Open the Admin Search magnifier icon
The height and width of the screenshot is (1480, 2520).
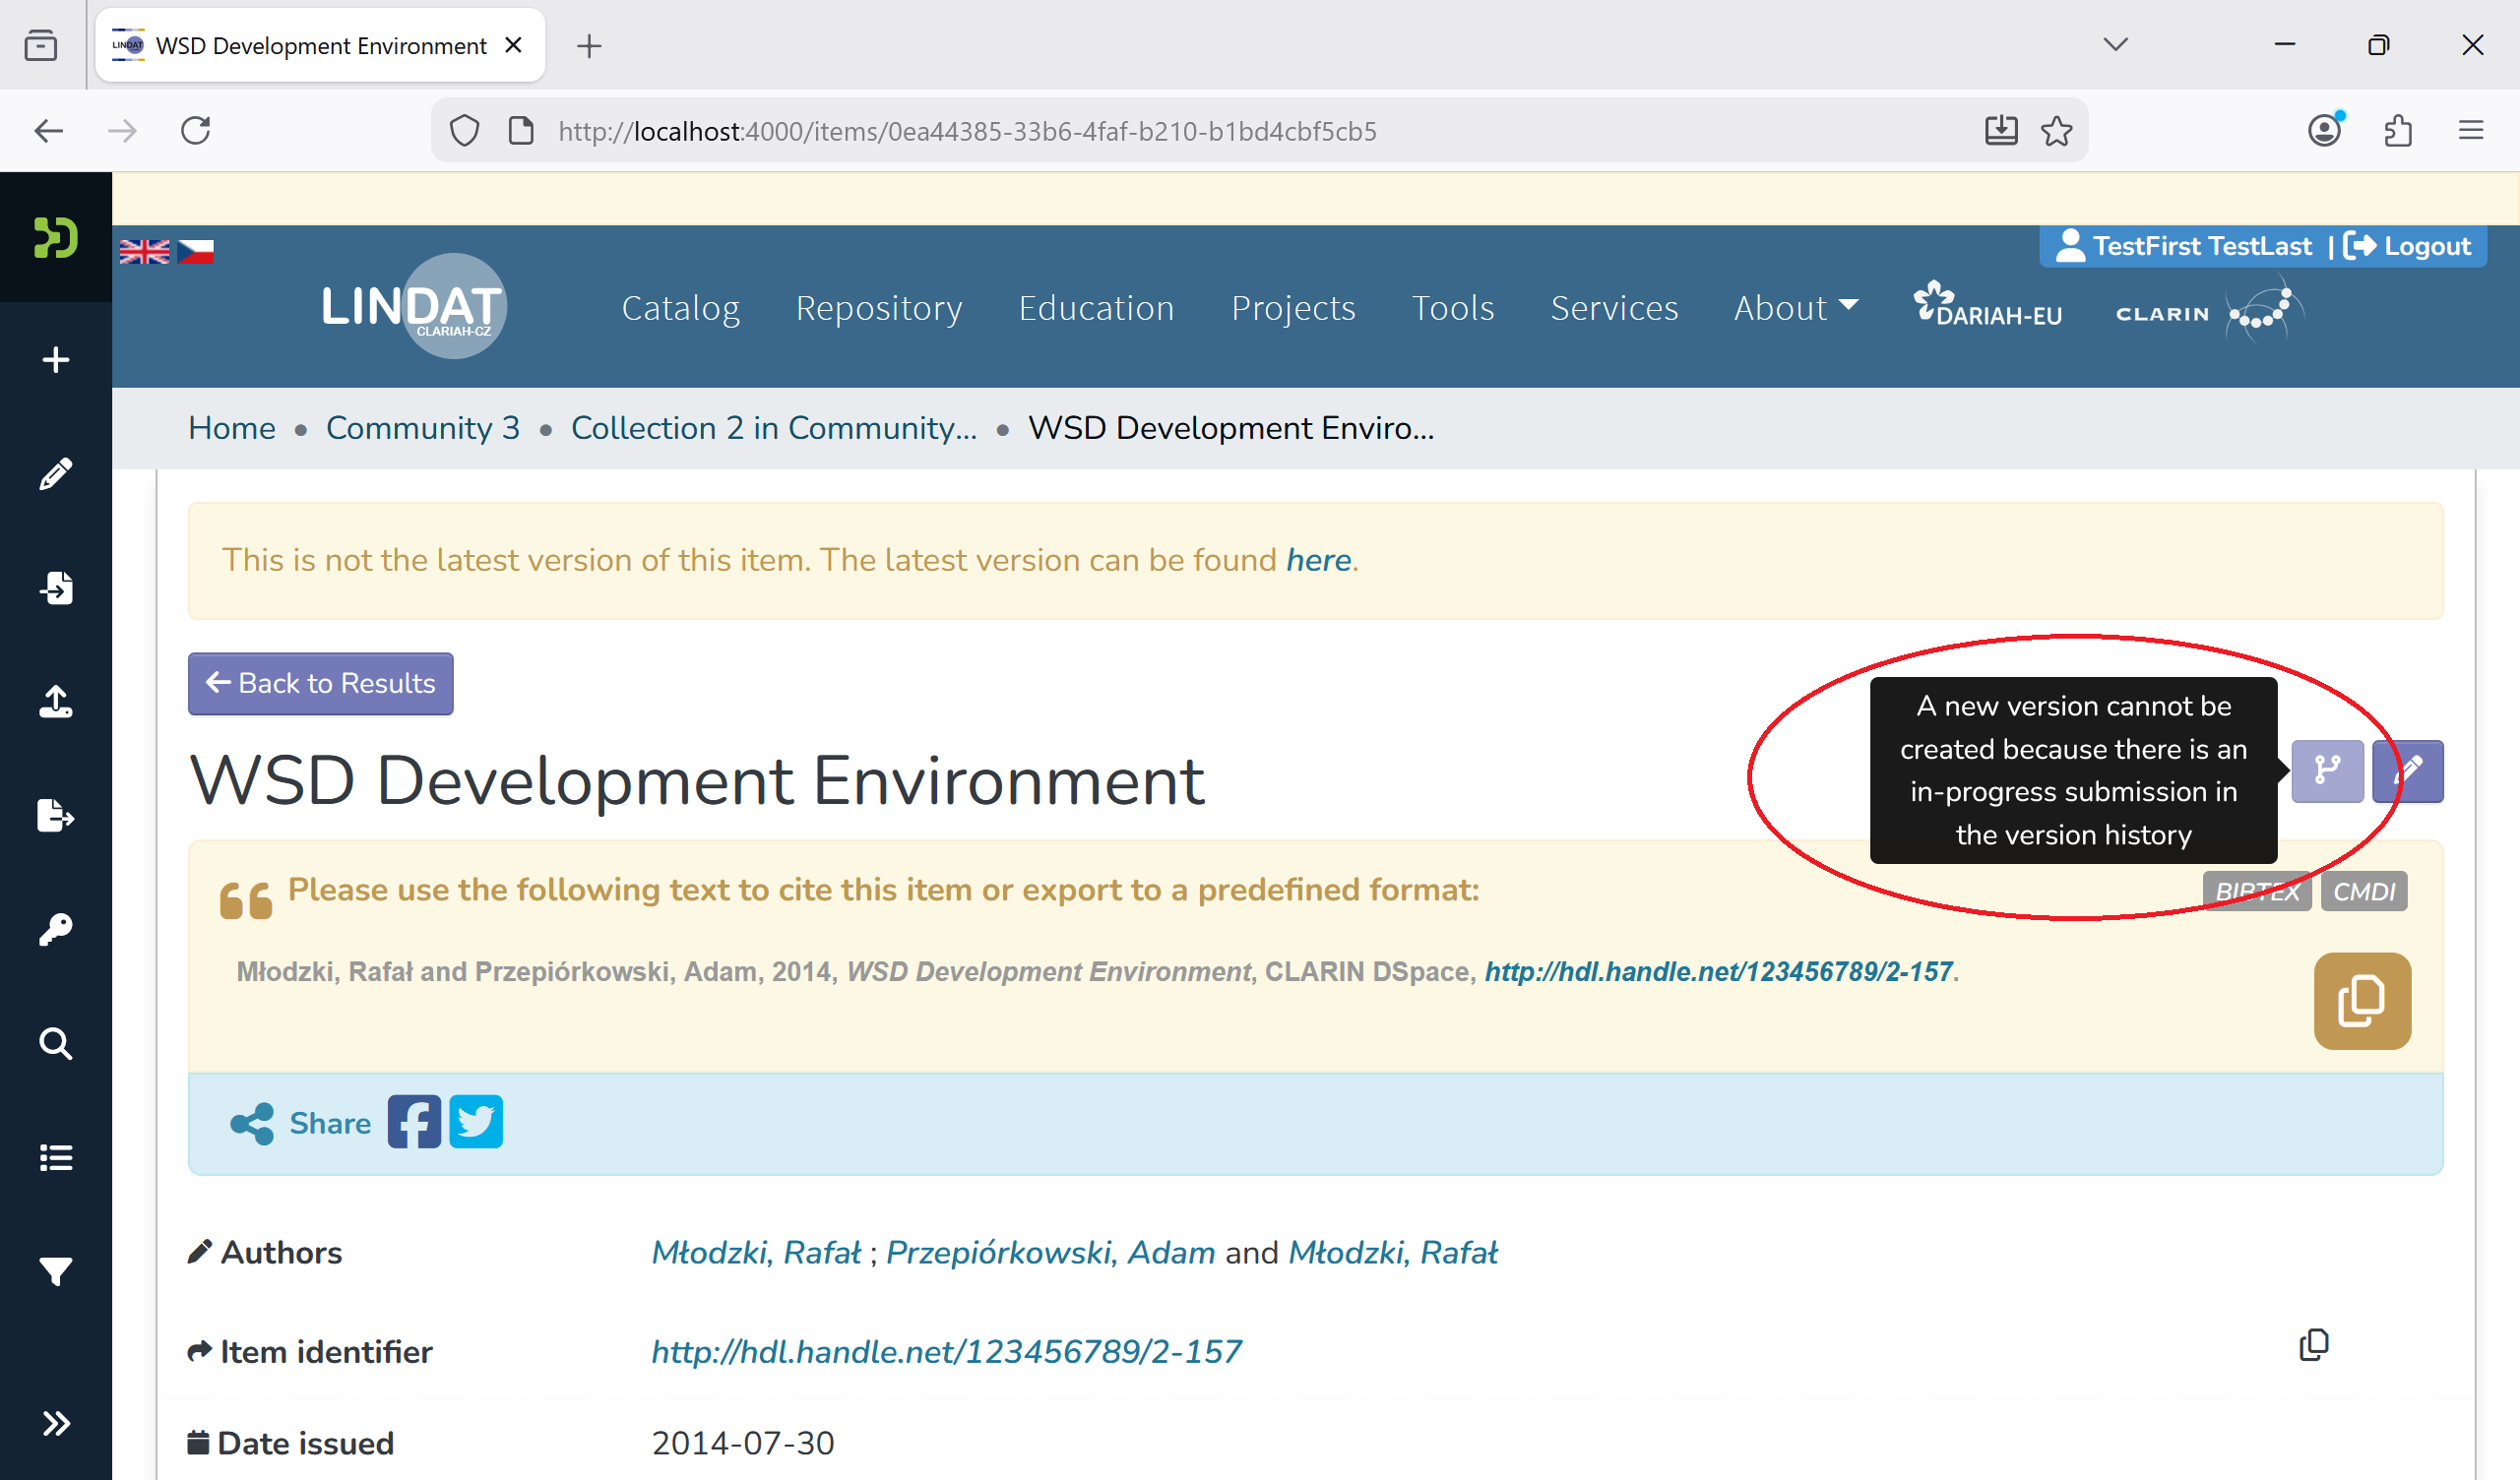coord(56,1044)
